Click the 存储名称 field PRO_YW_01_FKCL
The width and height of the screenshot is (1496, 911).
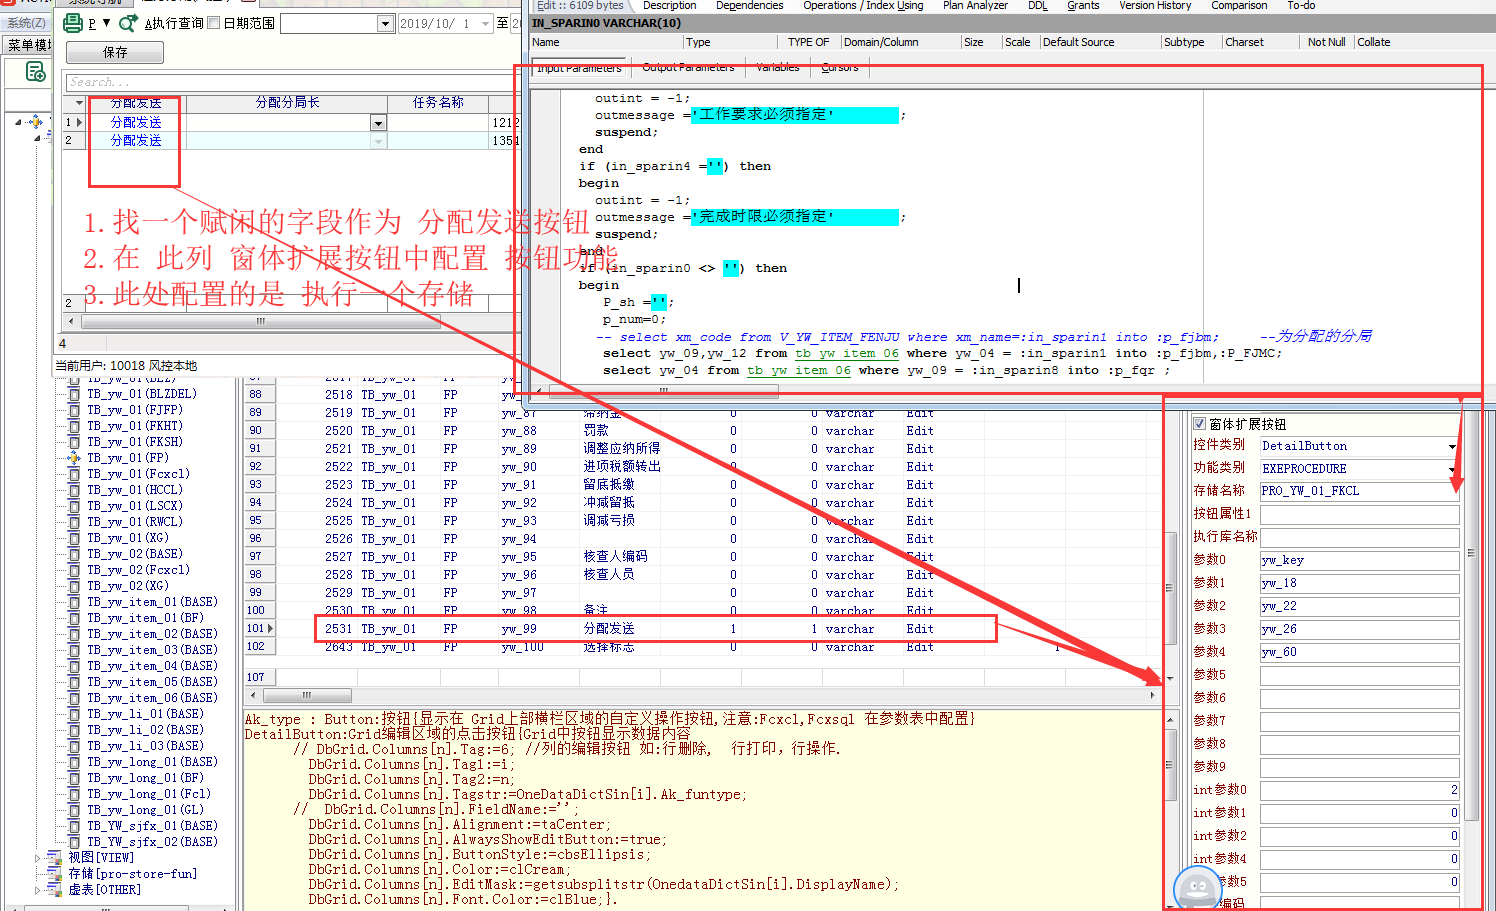(x=1359, y=491)
